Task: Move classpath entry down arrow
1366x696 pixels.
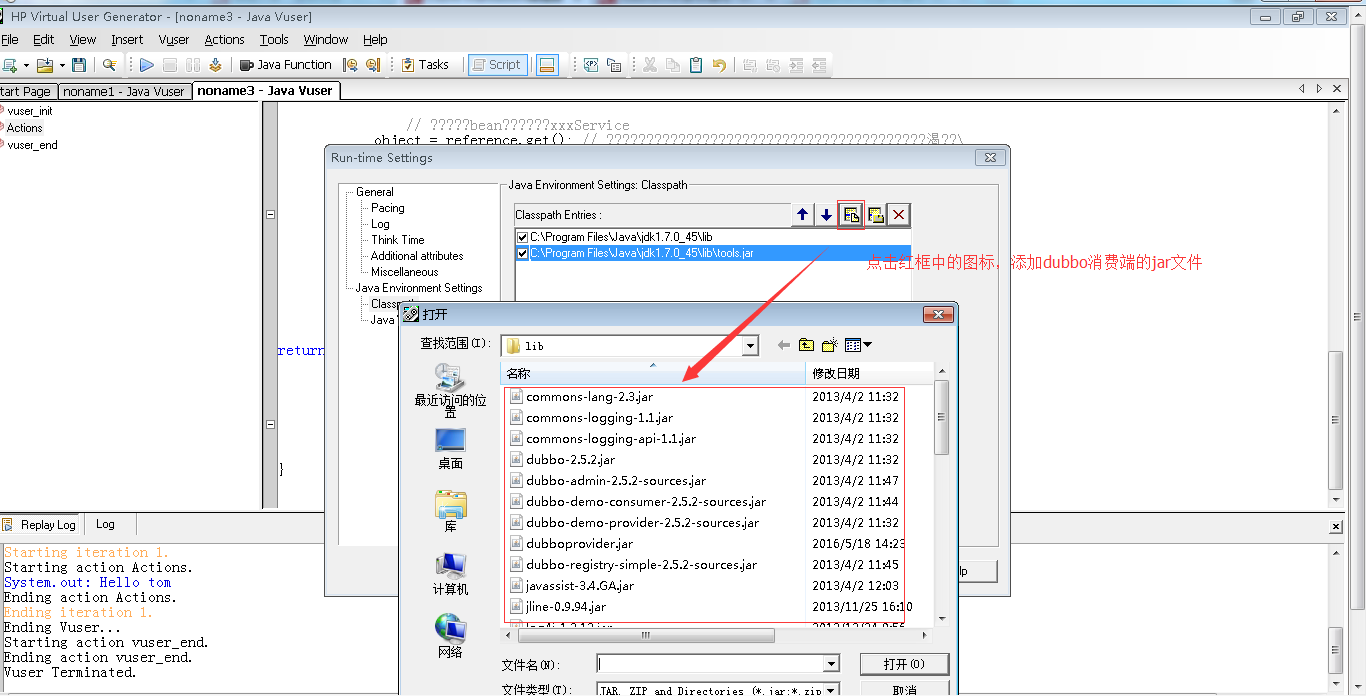Action: coord(826,215)
